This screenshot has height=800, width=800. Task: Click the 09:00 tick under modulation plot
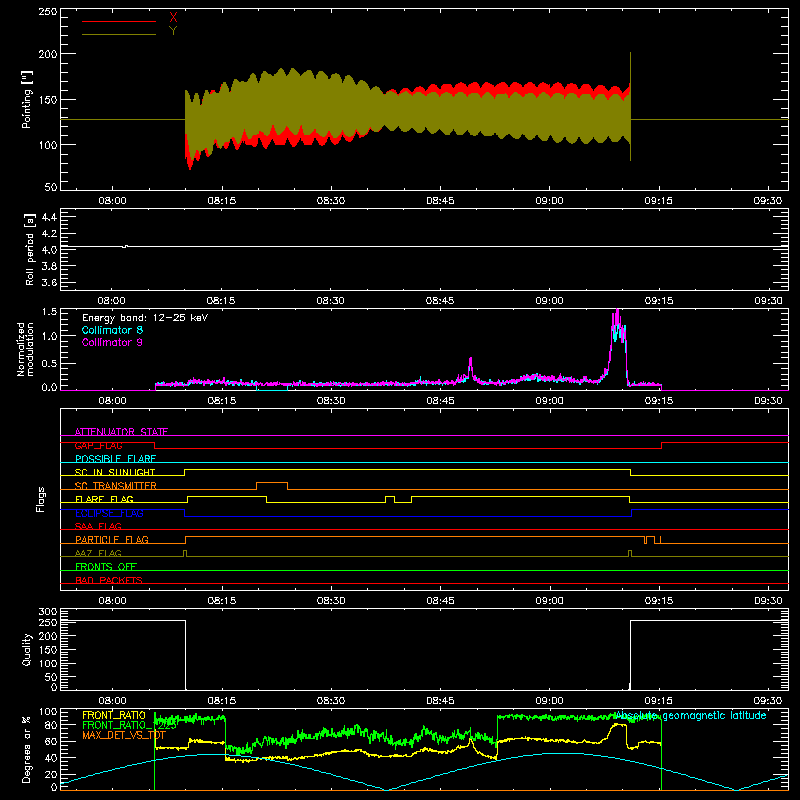pyautogui.click(x=549, y=401)
